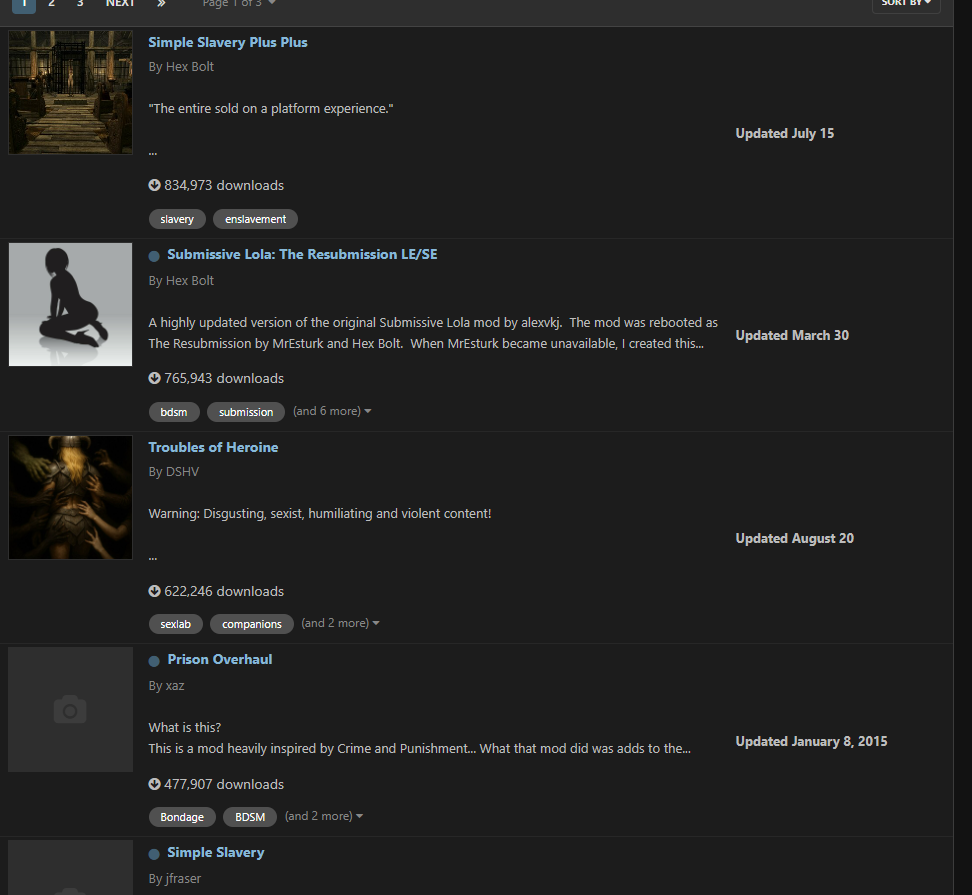Open Prison Overhaul placeholder camera thumbnail
The image size is (972, 895).
coord(70,710)
